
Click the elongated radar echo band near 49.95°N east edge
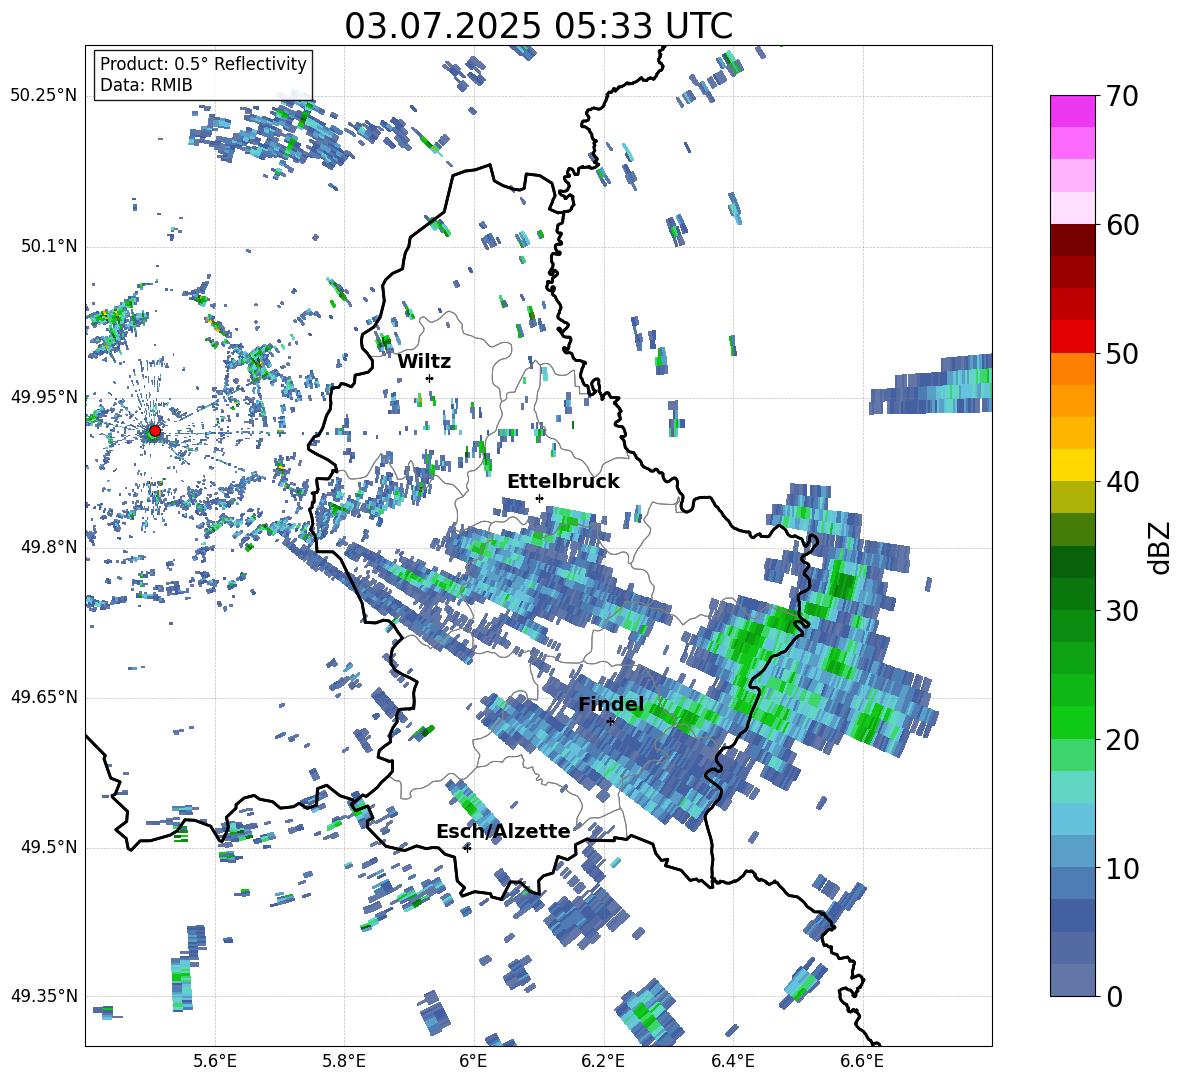click(931, 385)
